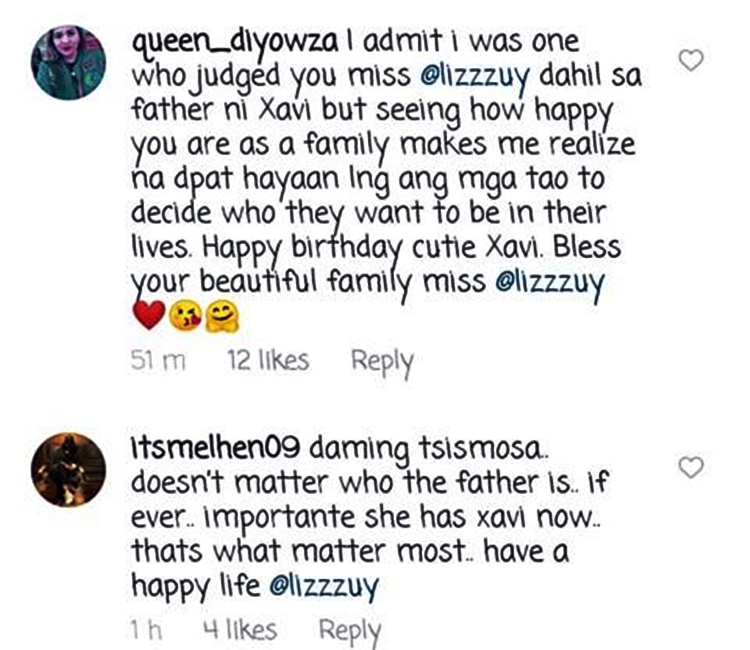The height and width of the screenshot is (650, 750).
Task: Click the 1 h timestamp
Action: click(146, 630)
